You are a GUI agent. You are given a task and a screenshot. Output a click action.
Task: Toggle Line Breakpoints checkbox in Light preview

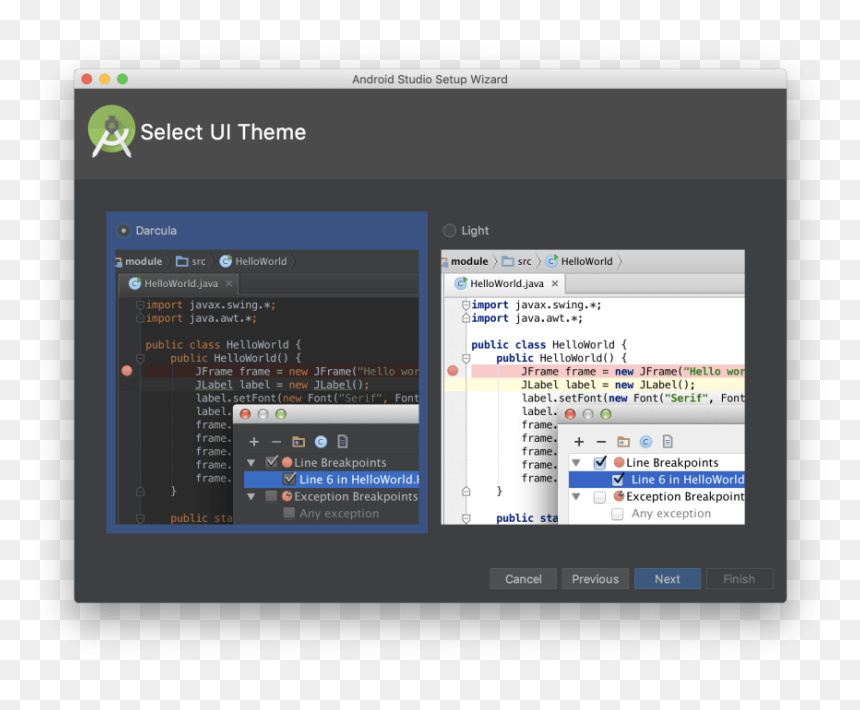pos(600,462)
